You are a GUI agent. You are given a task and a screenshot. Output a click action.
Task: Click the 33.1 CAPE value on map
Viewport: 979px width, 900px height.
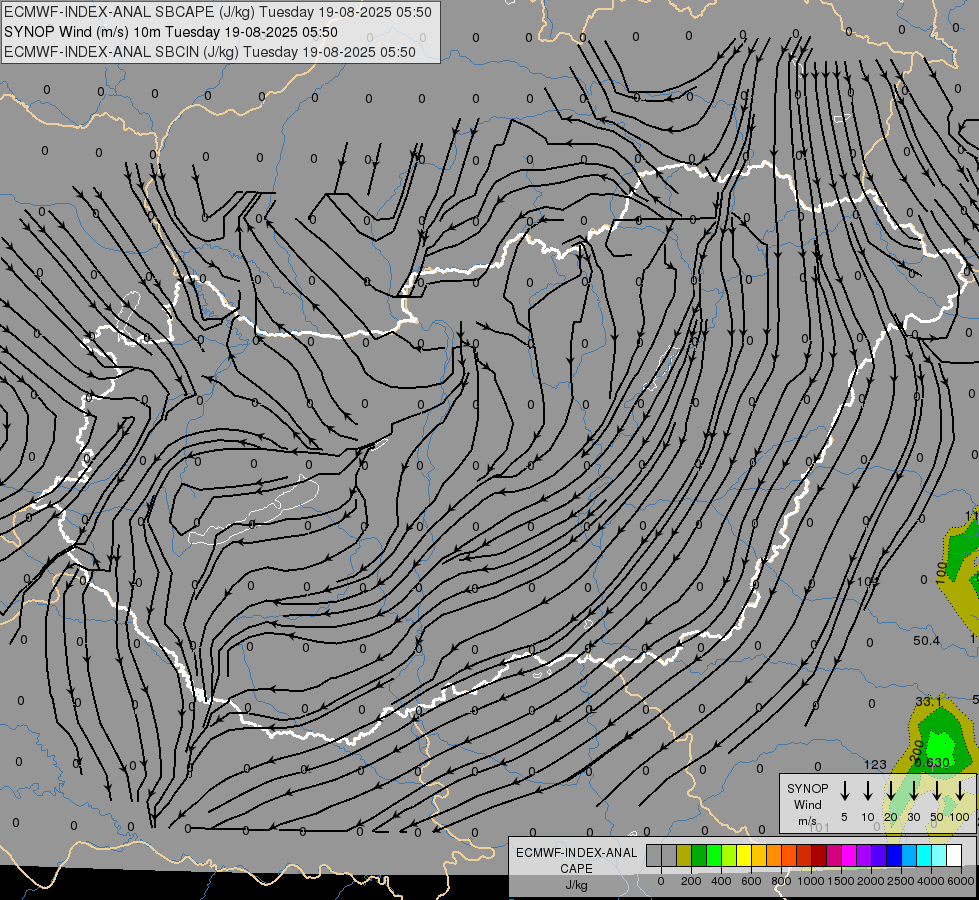tap(928, 701)
